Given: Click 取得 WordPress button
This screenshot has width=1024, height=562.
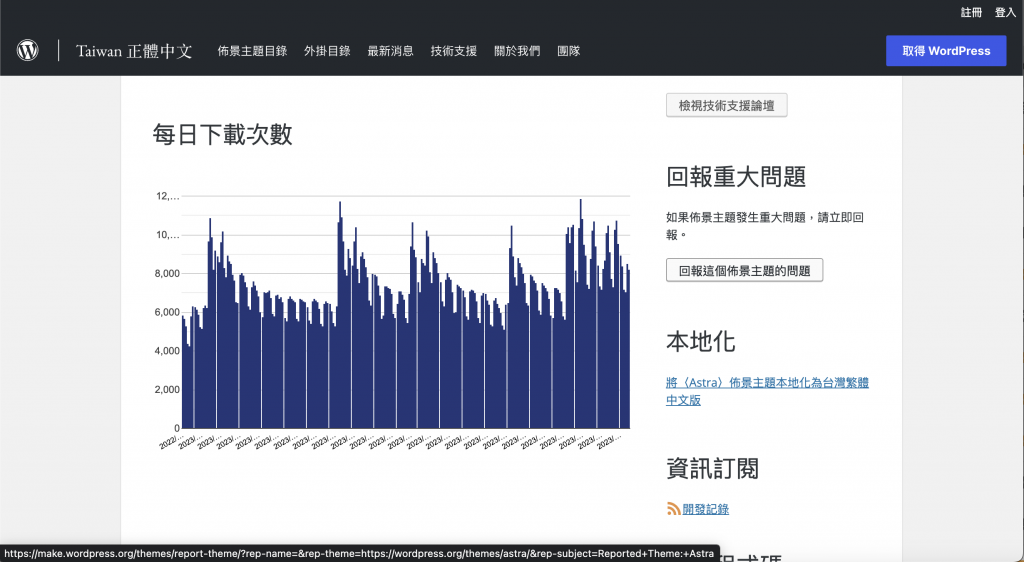Looking at the screenshot, I should pyautogui.click(x=946, y=51).
